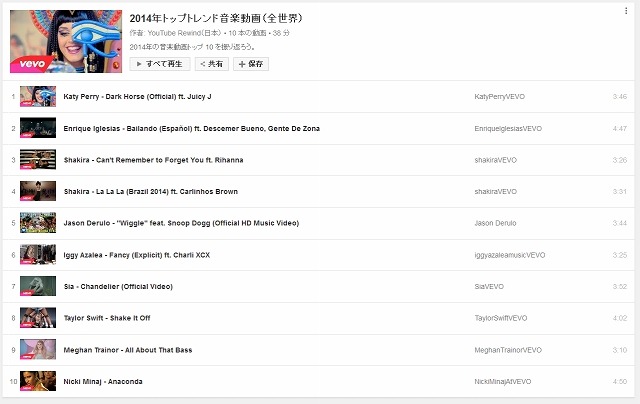Image resolution: width=640 pixels, height=404 pixels.
Task: Click the すべて再生 play-all button
Action: coord(160,64)
